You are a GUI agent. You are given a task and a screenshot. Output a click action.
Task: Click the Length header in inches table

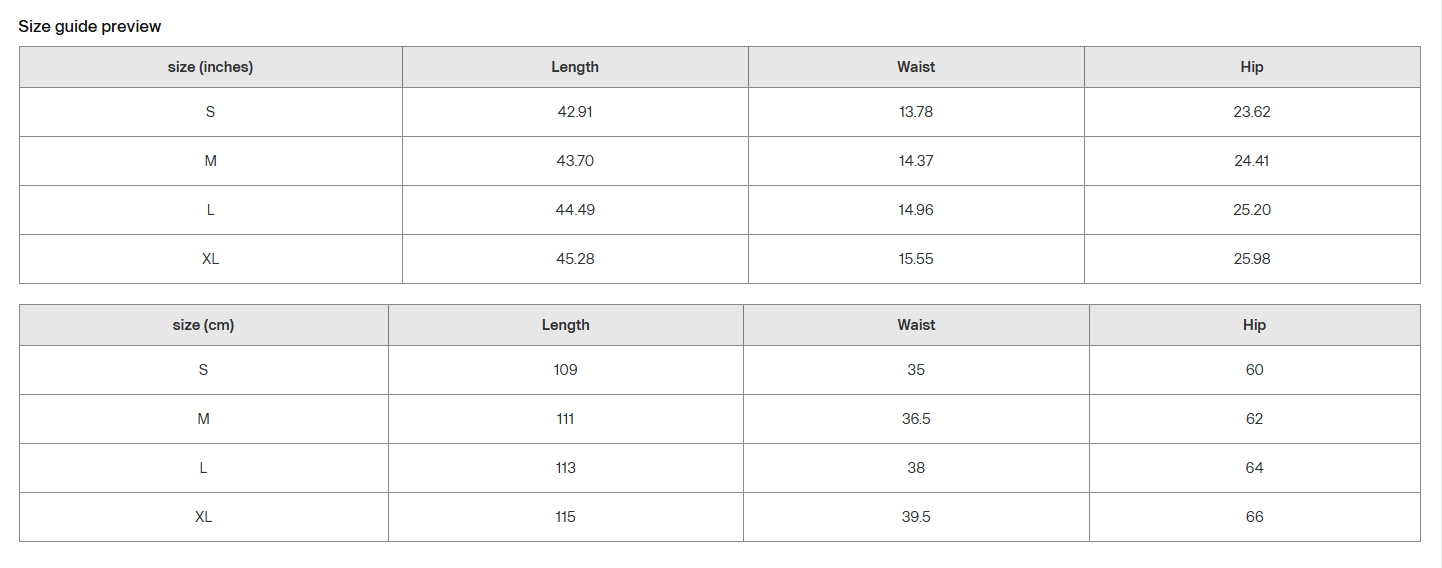(575, 67)
